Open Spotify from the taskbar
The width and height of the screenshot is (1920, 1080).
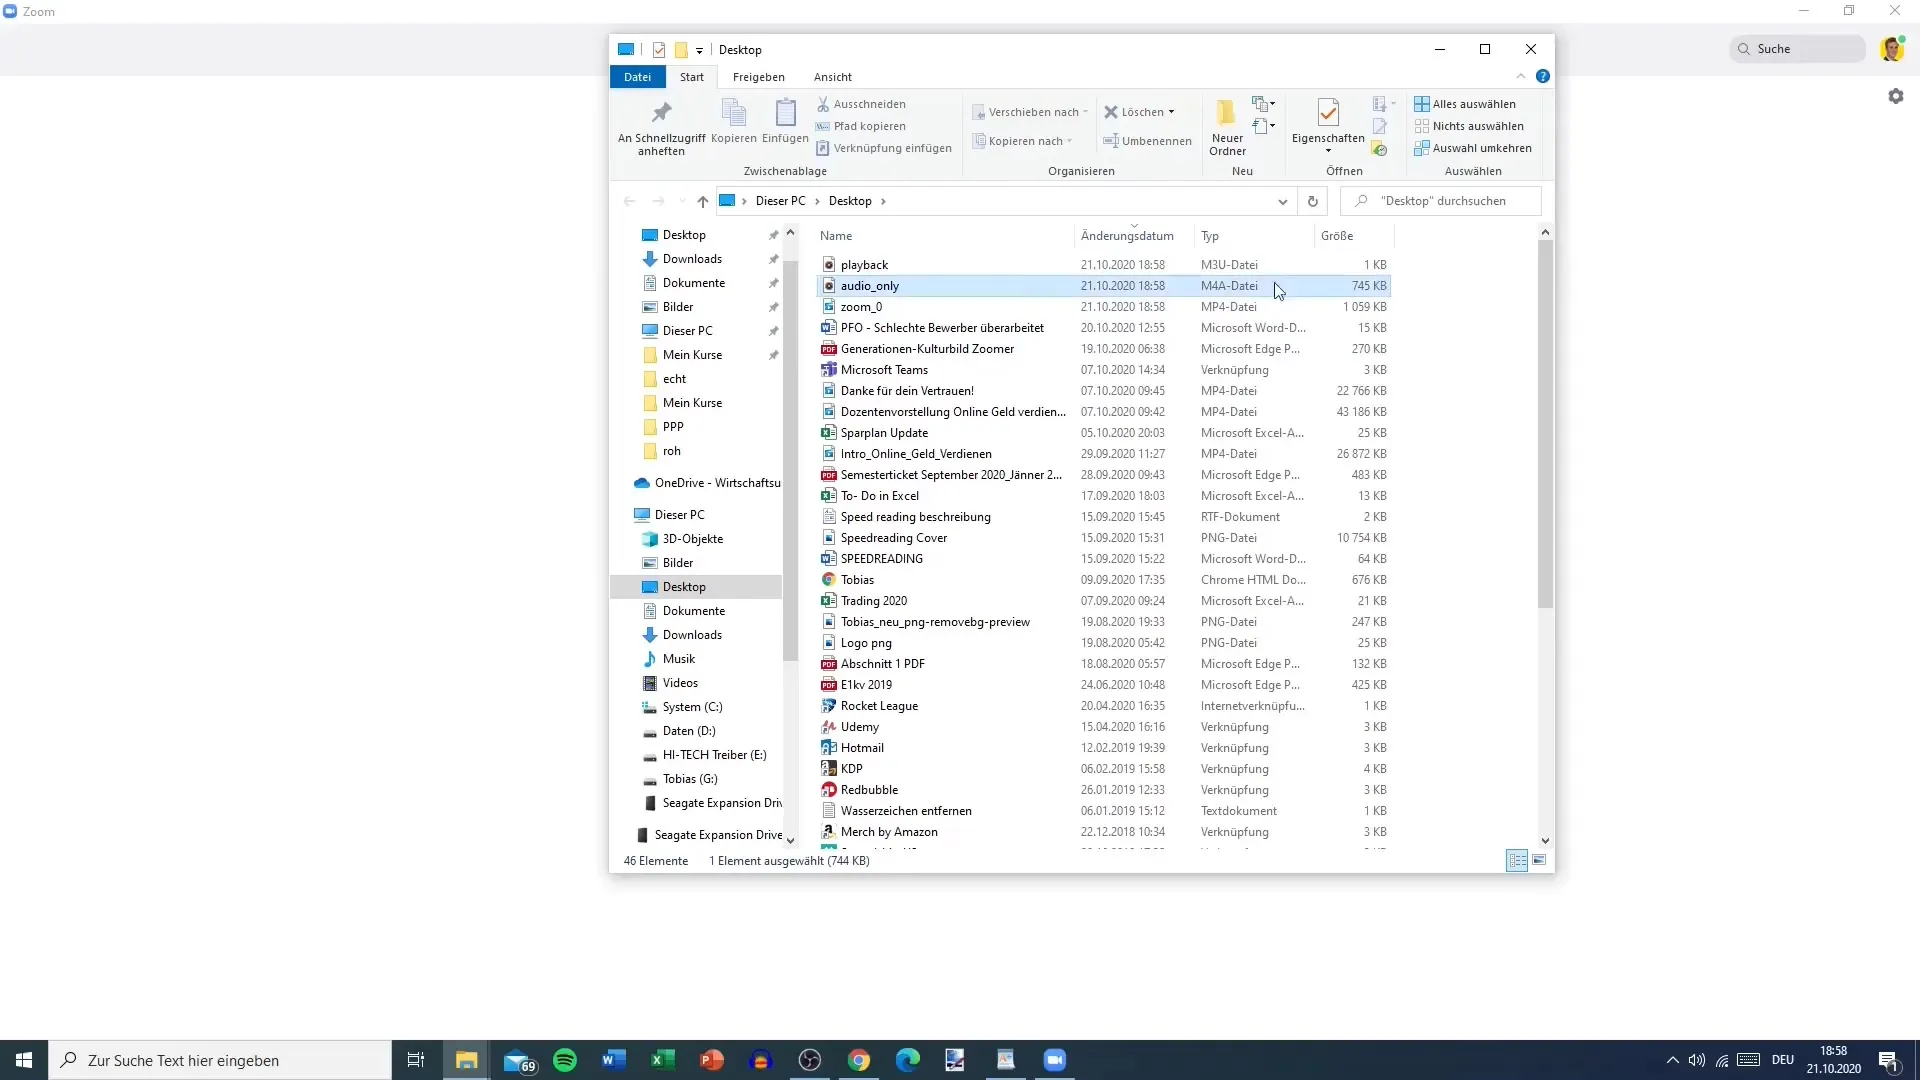tap(565, 1060)
